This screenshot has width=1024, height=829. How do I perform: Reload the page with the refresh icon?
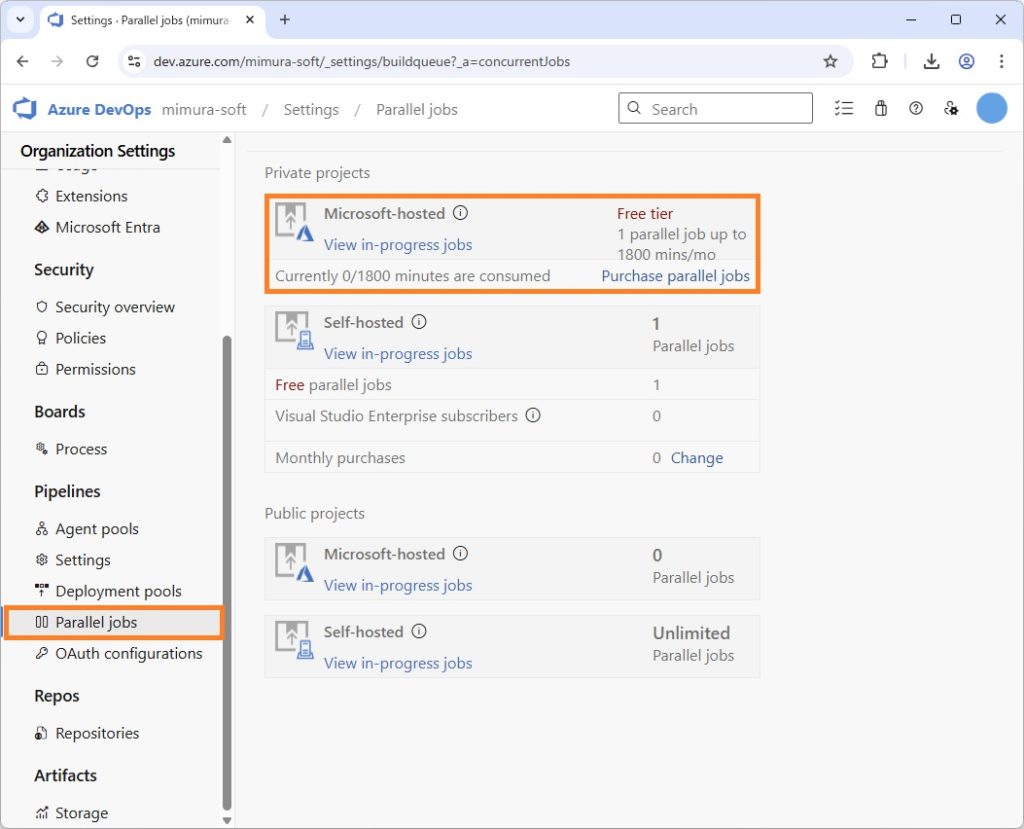(92, 61)
